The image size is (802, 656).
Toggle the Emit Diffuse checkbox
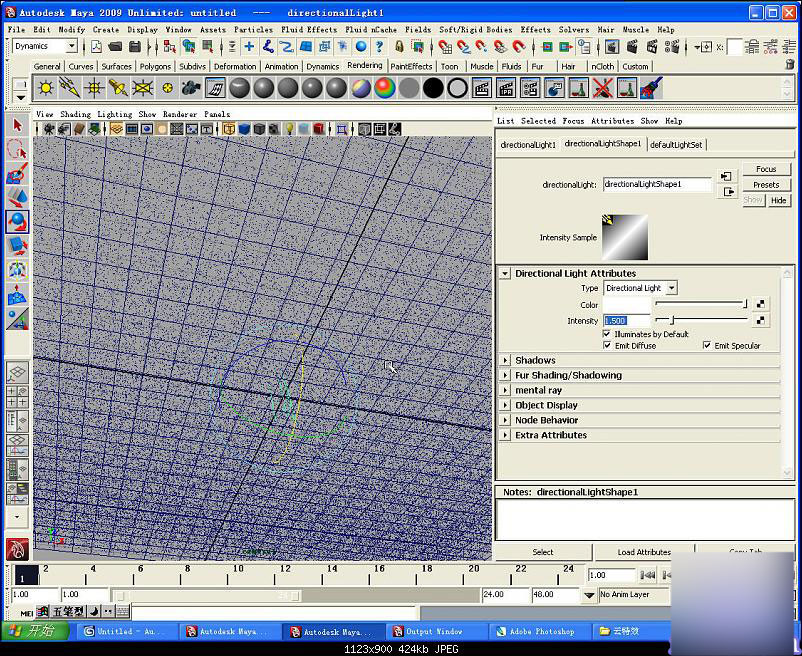(607, 346)
